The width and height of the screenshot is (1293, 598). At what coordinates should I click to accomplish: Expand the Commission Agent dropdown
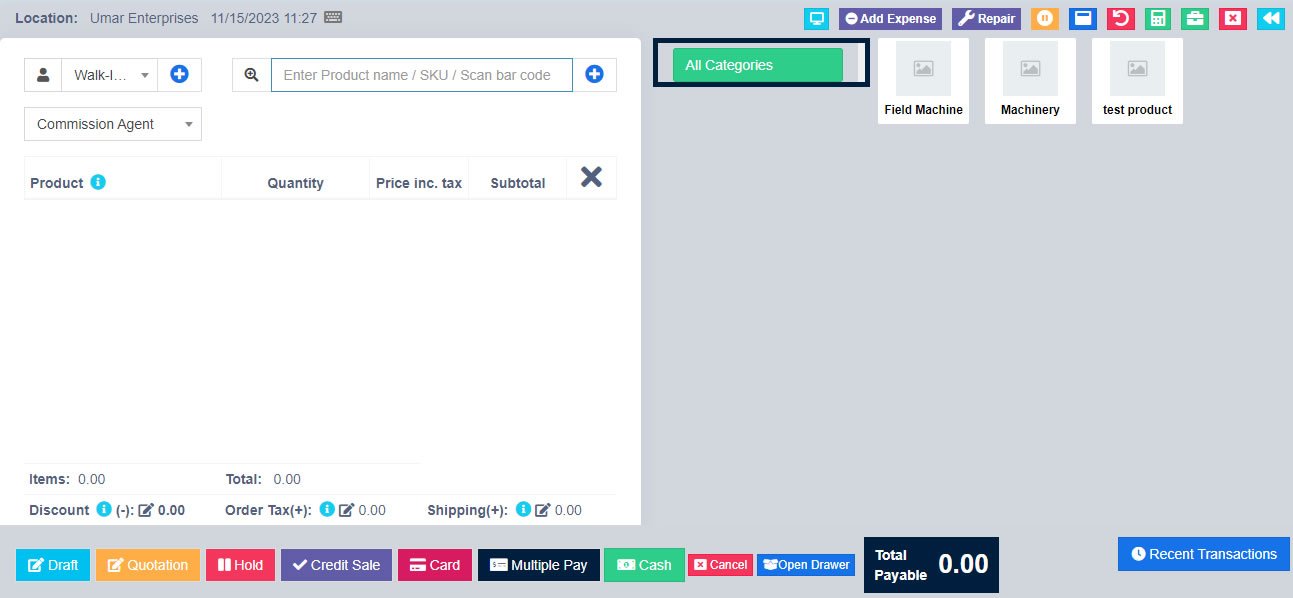coord(113,124)
